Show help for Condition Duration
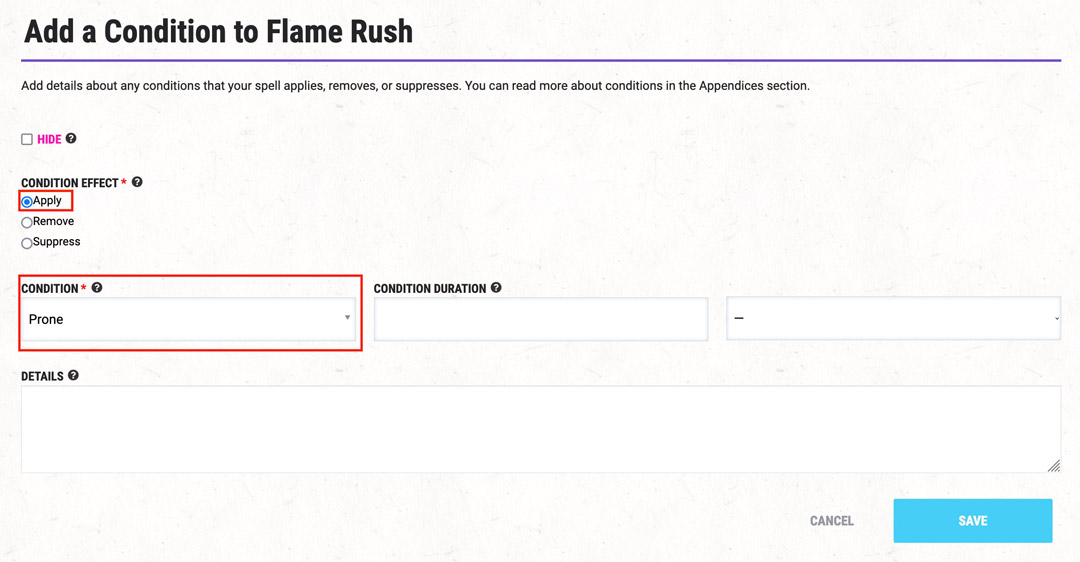This screenshot has height=562, width=1080. [x=496, y=287]
